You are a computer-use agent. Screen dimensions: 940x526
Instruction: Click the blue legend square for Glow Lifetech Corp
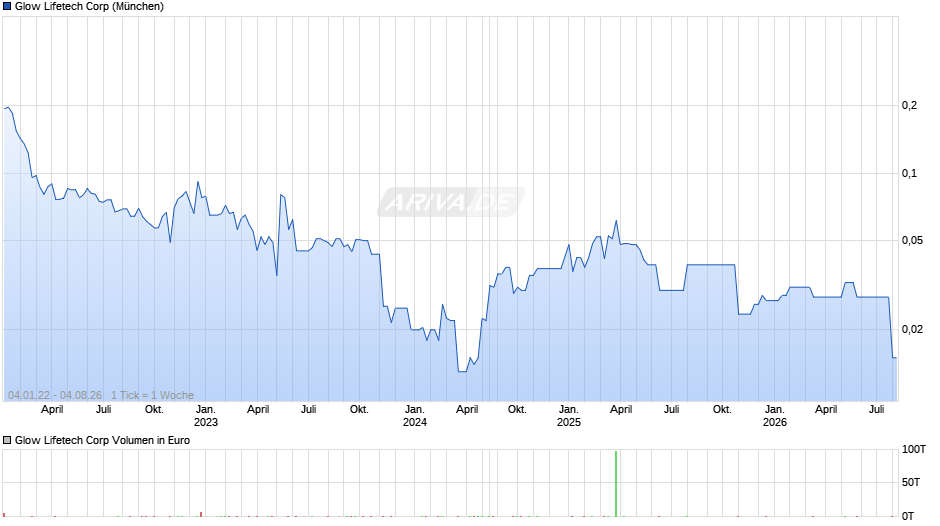[7, 7]
